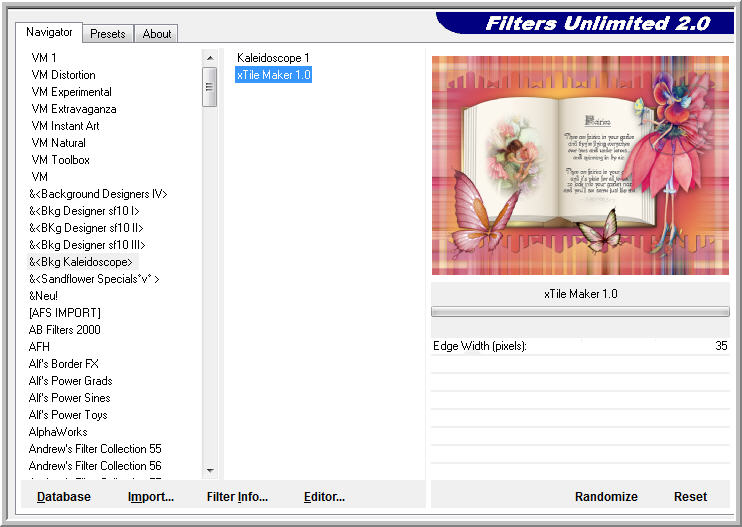Select VM Toolbox category

click(x=61, y=160)
